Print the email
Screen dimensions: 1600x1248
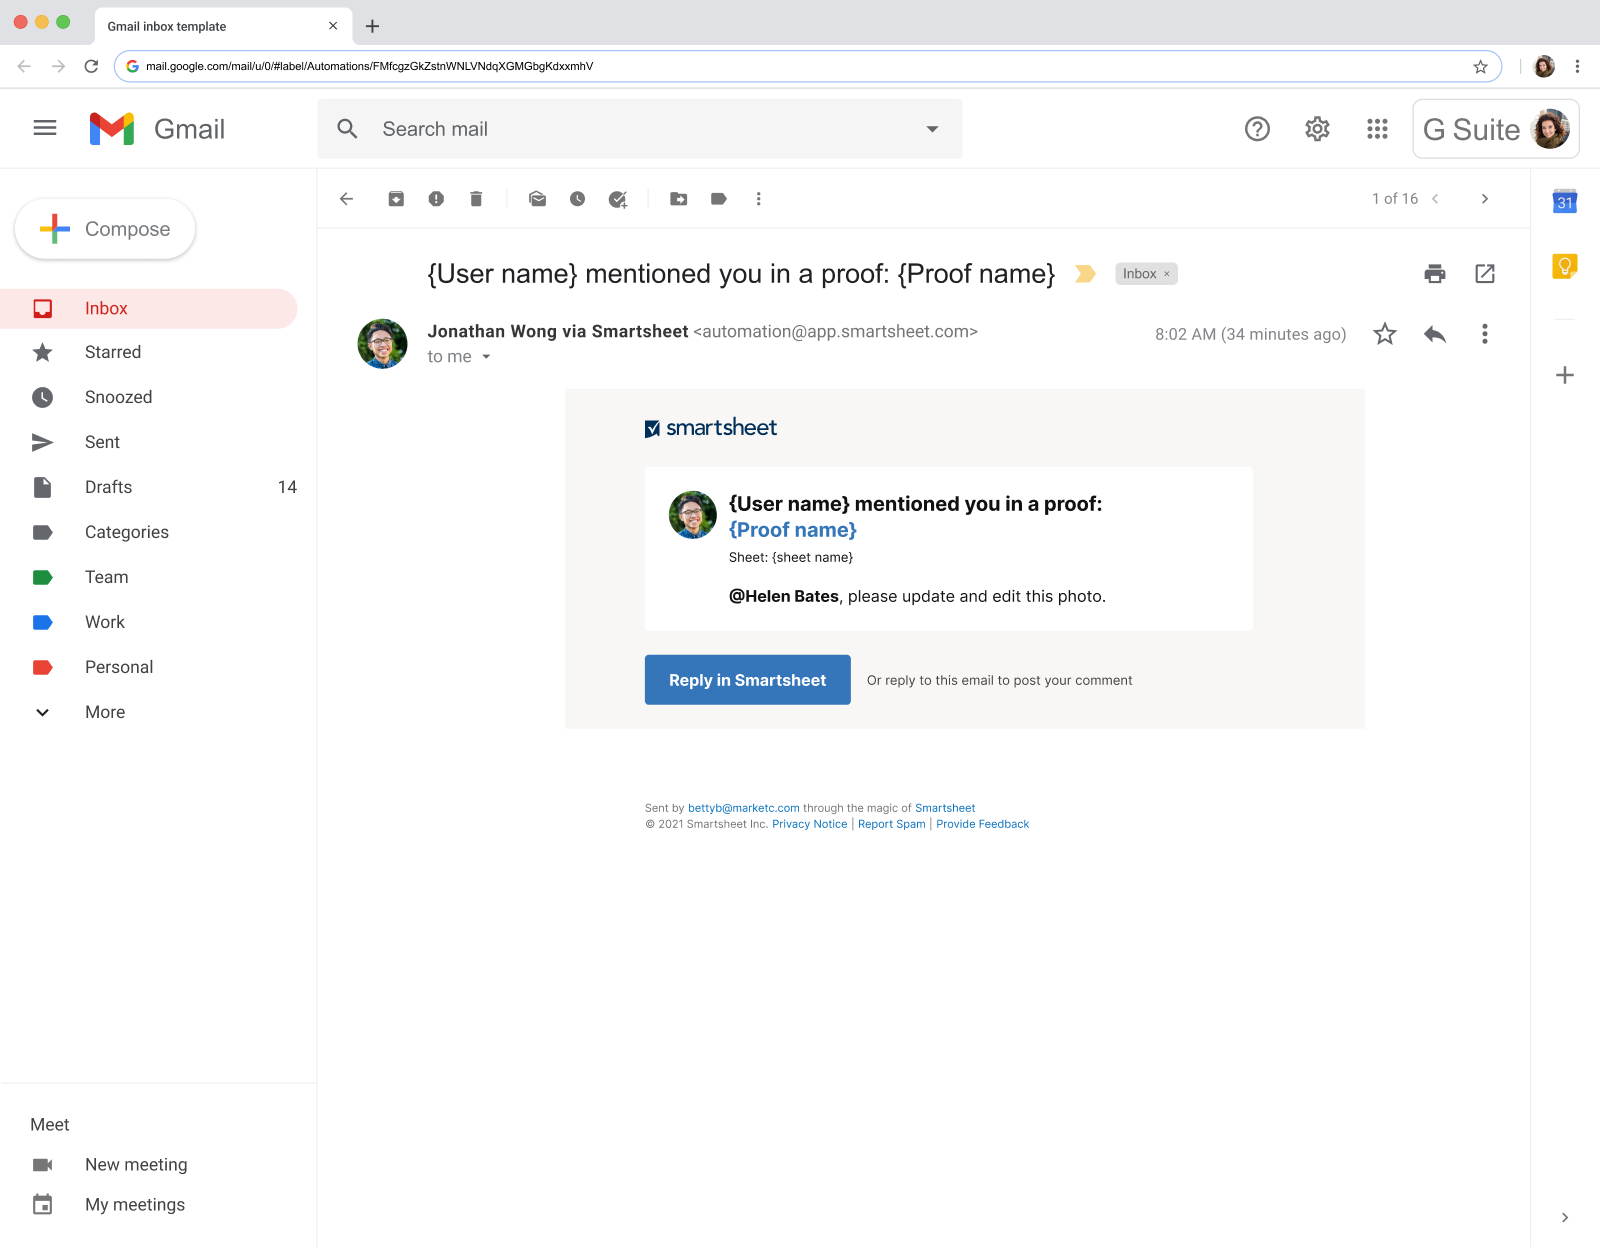click(x=1435, y=273)
